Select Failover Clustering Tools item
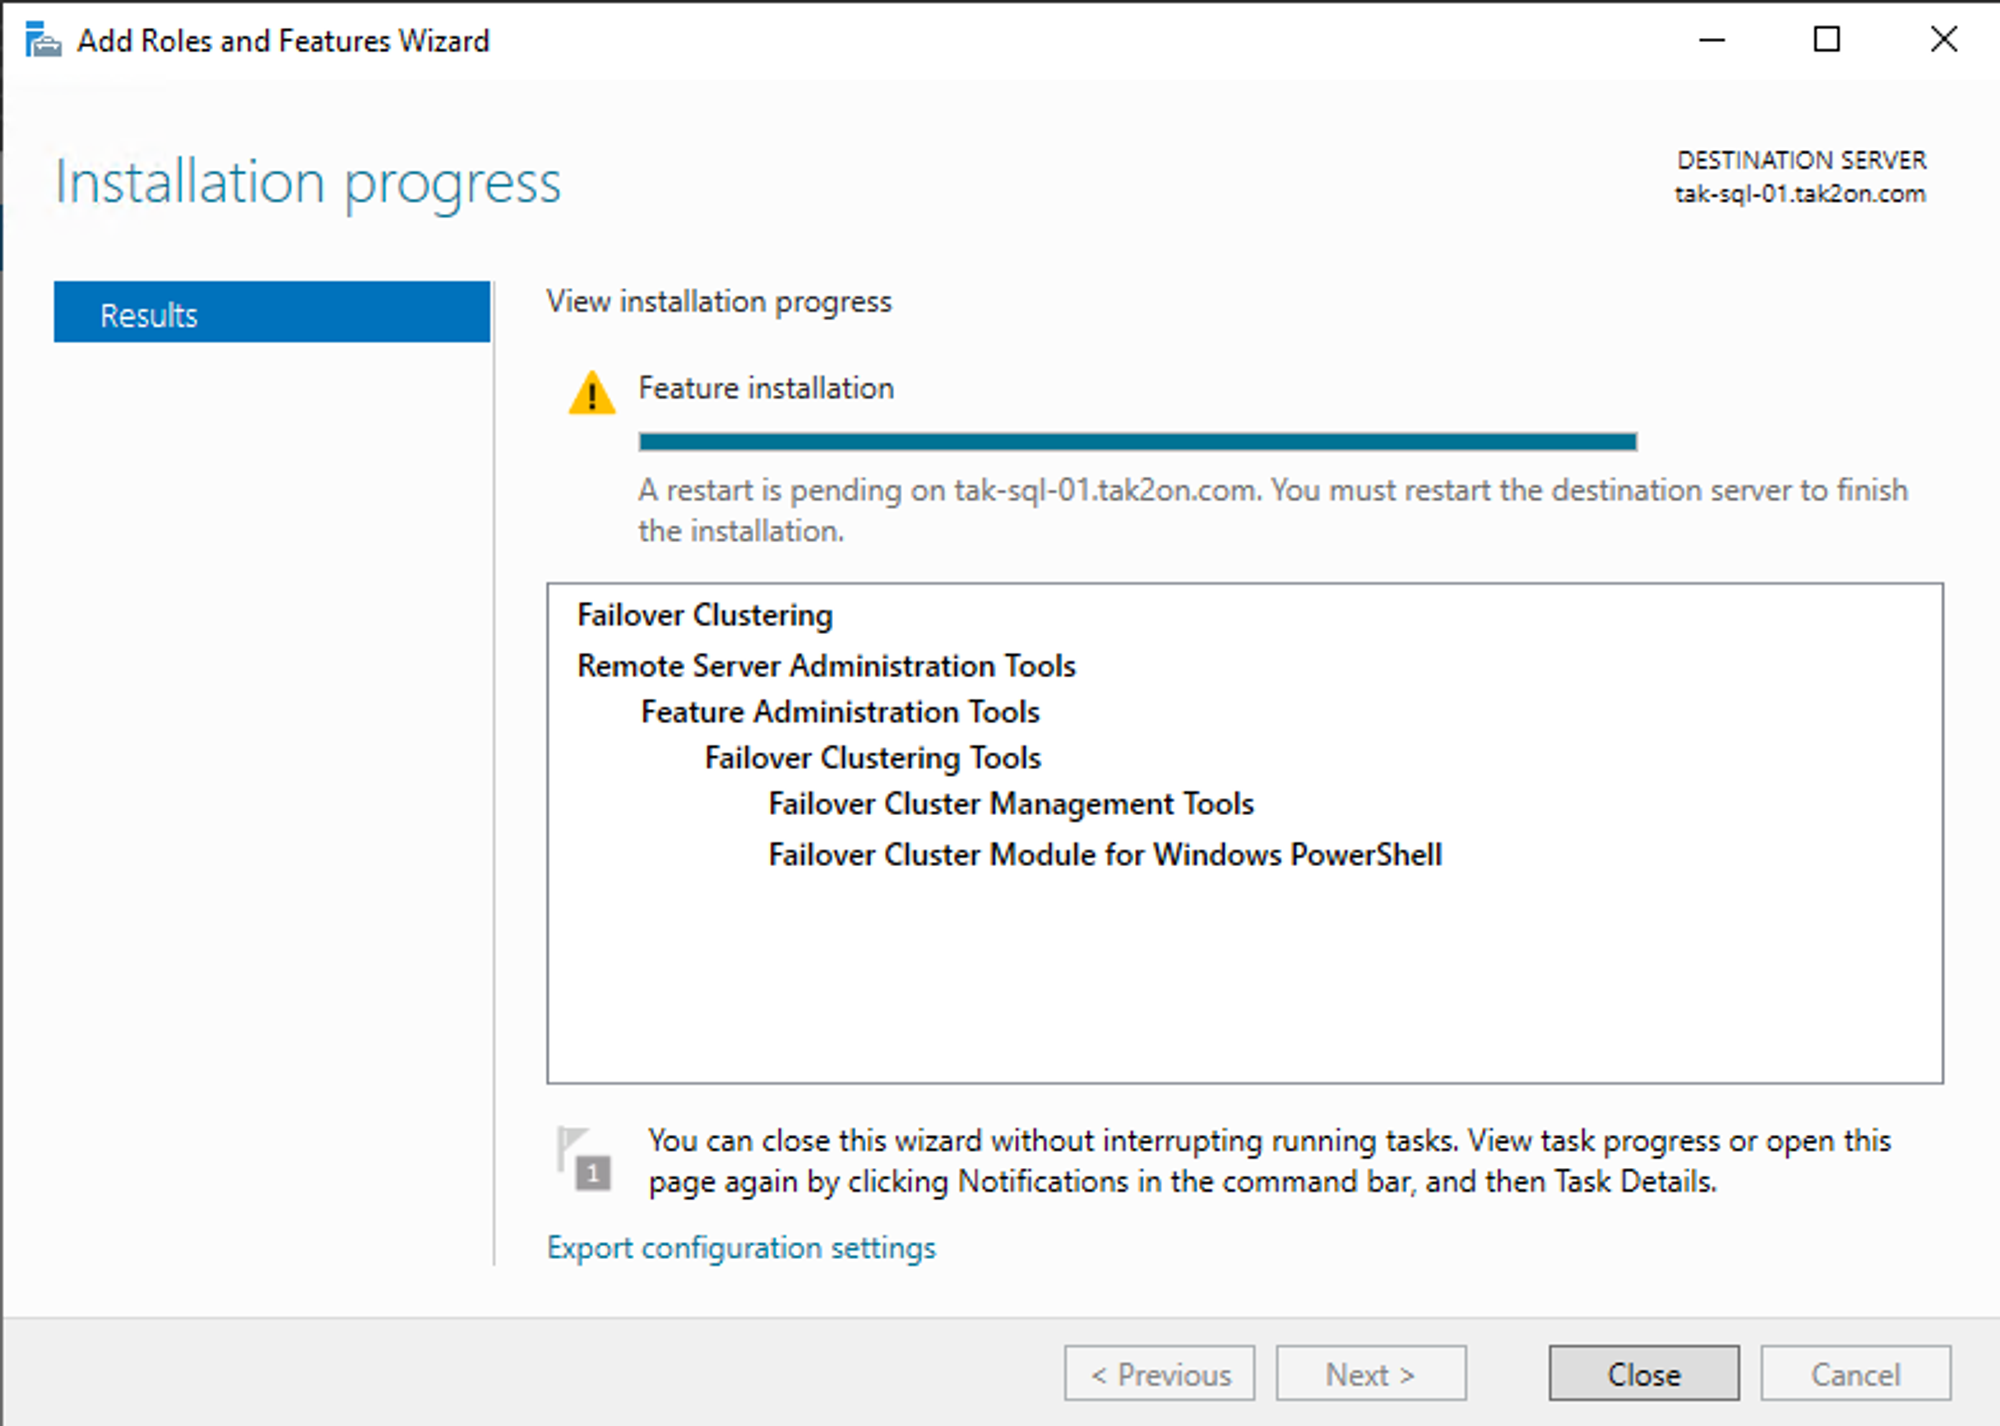The height and width of the screenshot is (1426, 2000). 872,758
